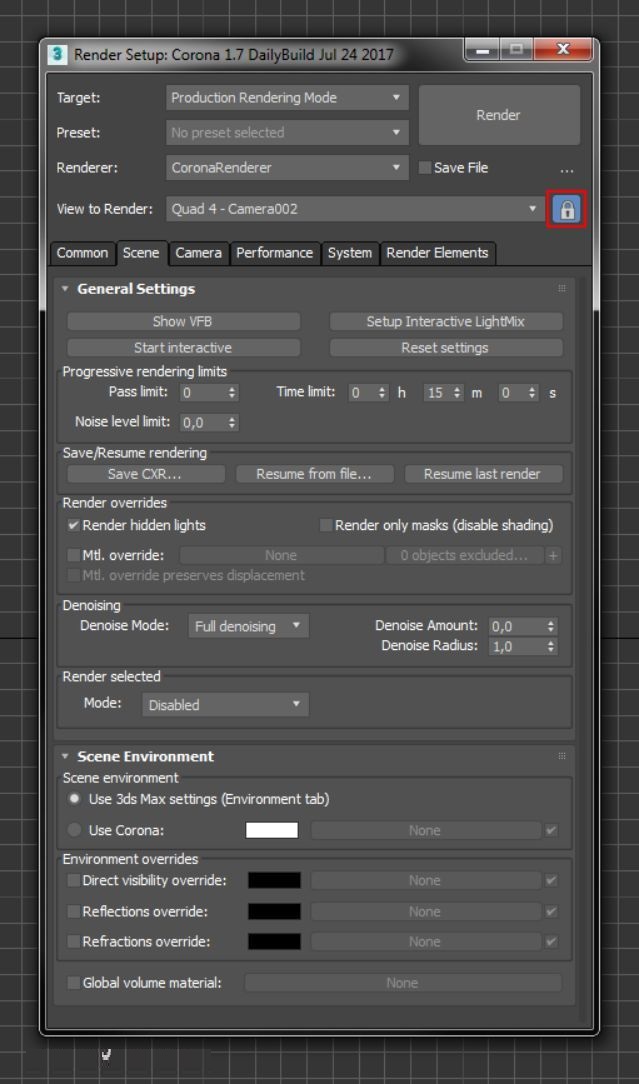The image size is (639, 1084).
Task: Toggle Direct visibility override map checkbox
Action: tap(551, 881)
